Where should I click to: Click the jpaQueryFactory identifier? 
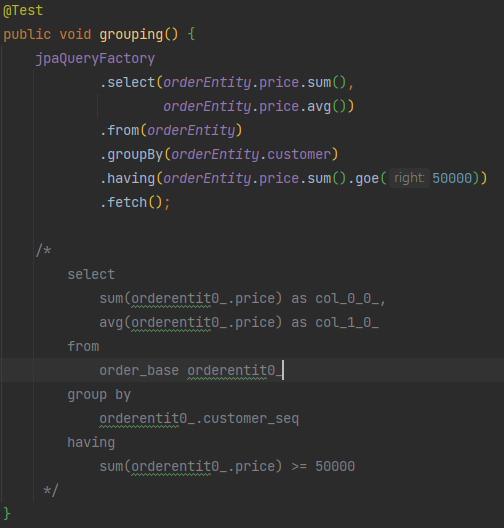click(95, 59)
